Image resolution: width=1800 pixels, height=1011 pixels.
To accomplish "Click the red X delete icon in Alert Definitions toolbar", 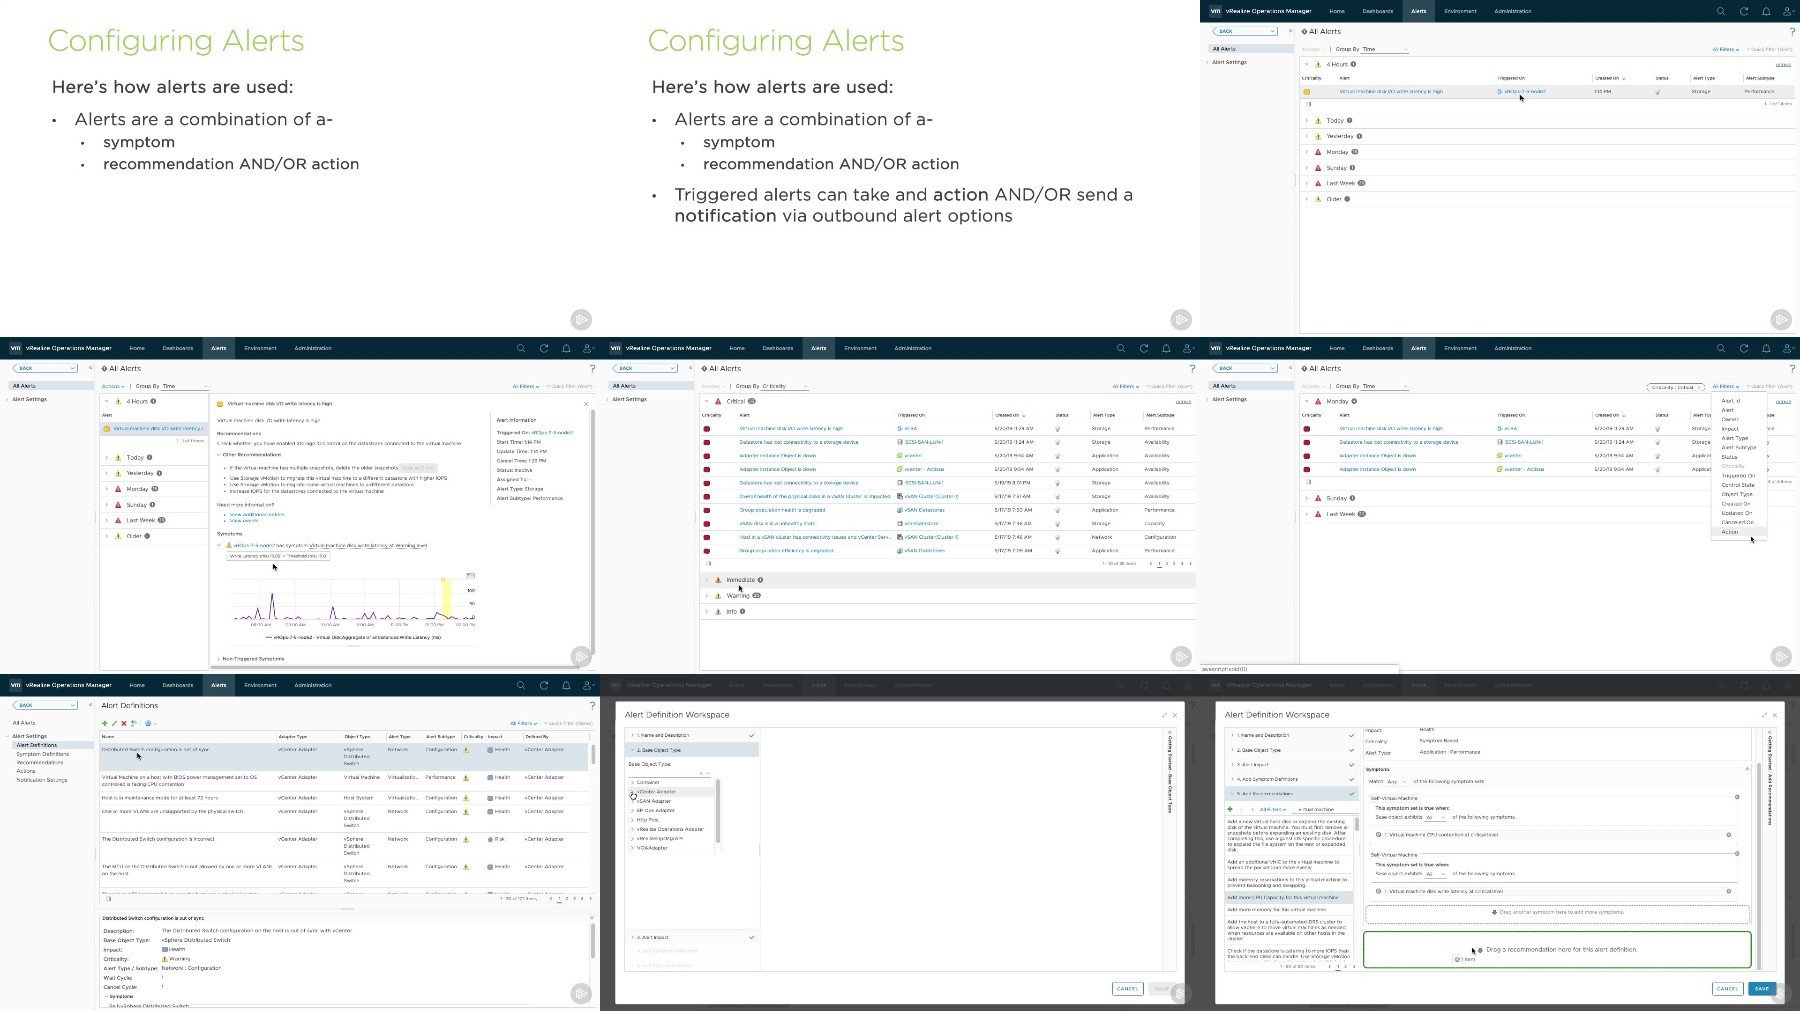I will pyautogui.click(x=124, y=723).
